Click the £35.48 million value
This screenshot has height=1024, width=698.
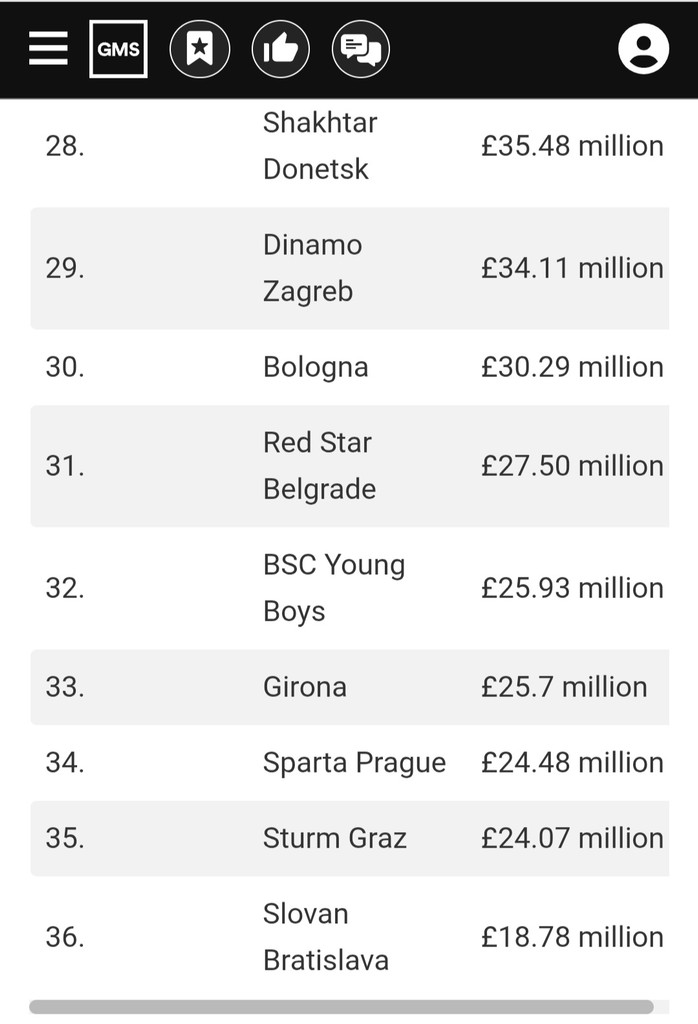[x=573, y=146]
